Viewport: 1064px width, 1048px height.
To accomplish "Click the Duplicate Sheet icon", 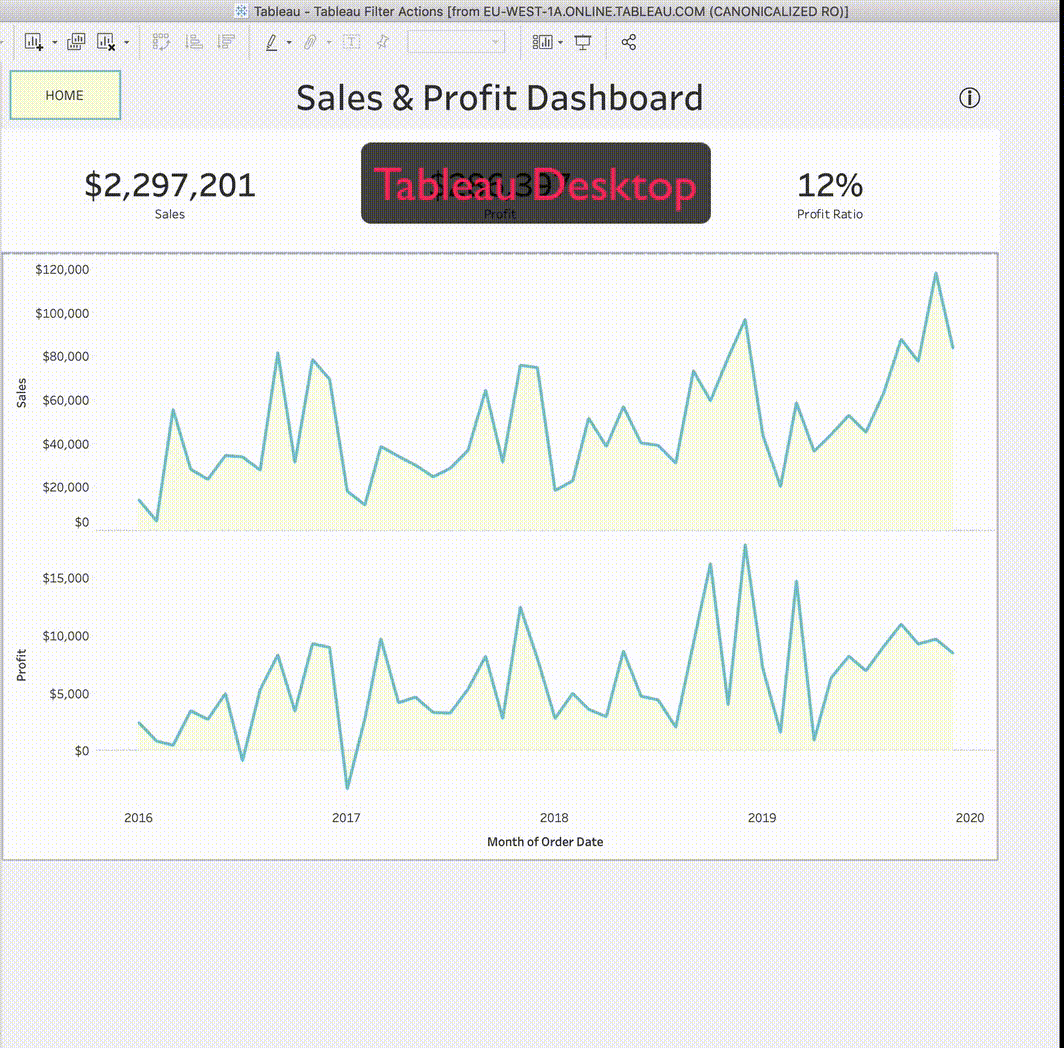I will point(76,42).
